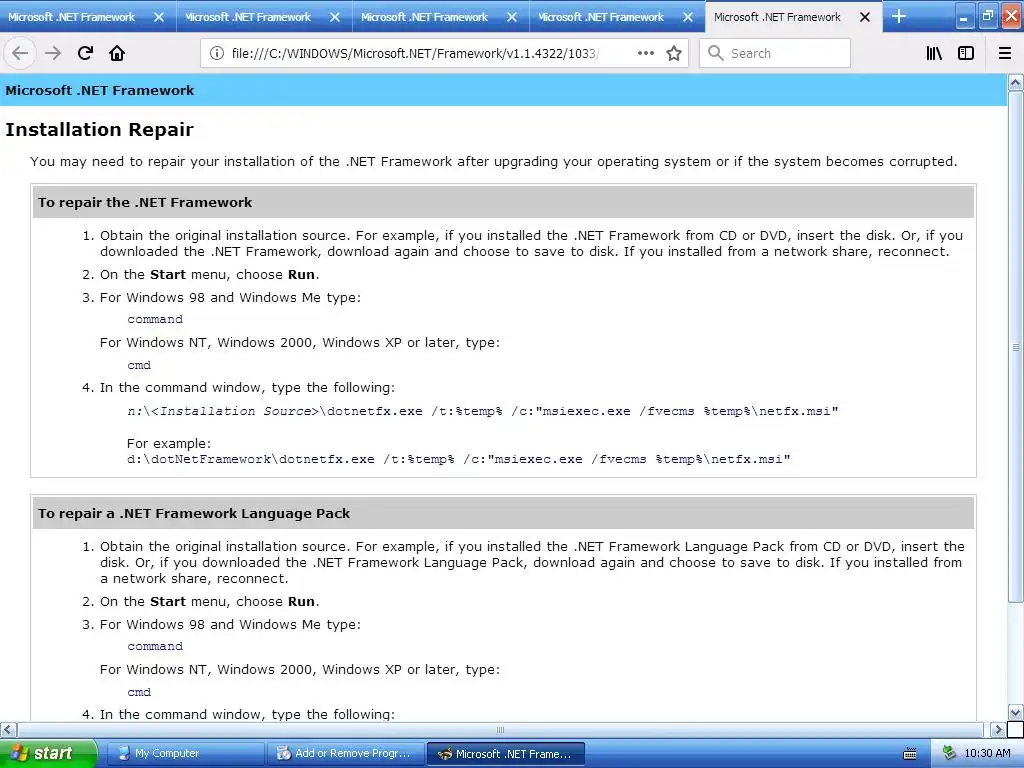The height and width of the screenshot is (768, 1024).
Task: Click the vertical scrollbar down arrow
Action: tap(1015, 712)
